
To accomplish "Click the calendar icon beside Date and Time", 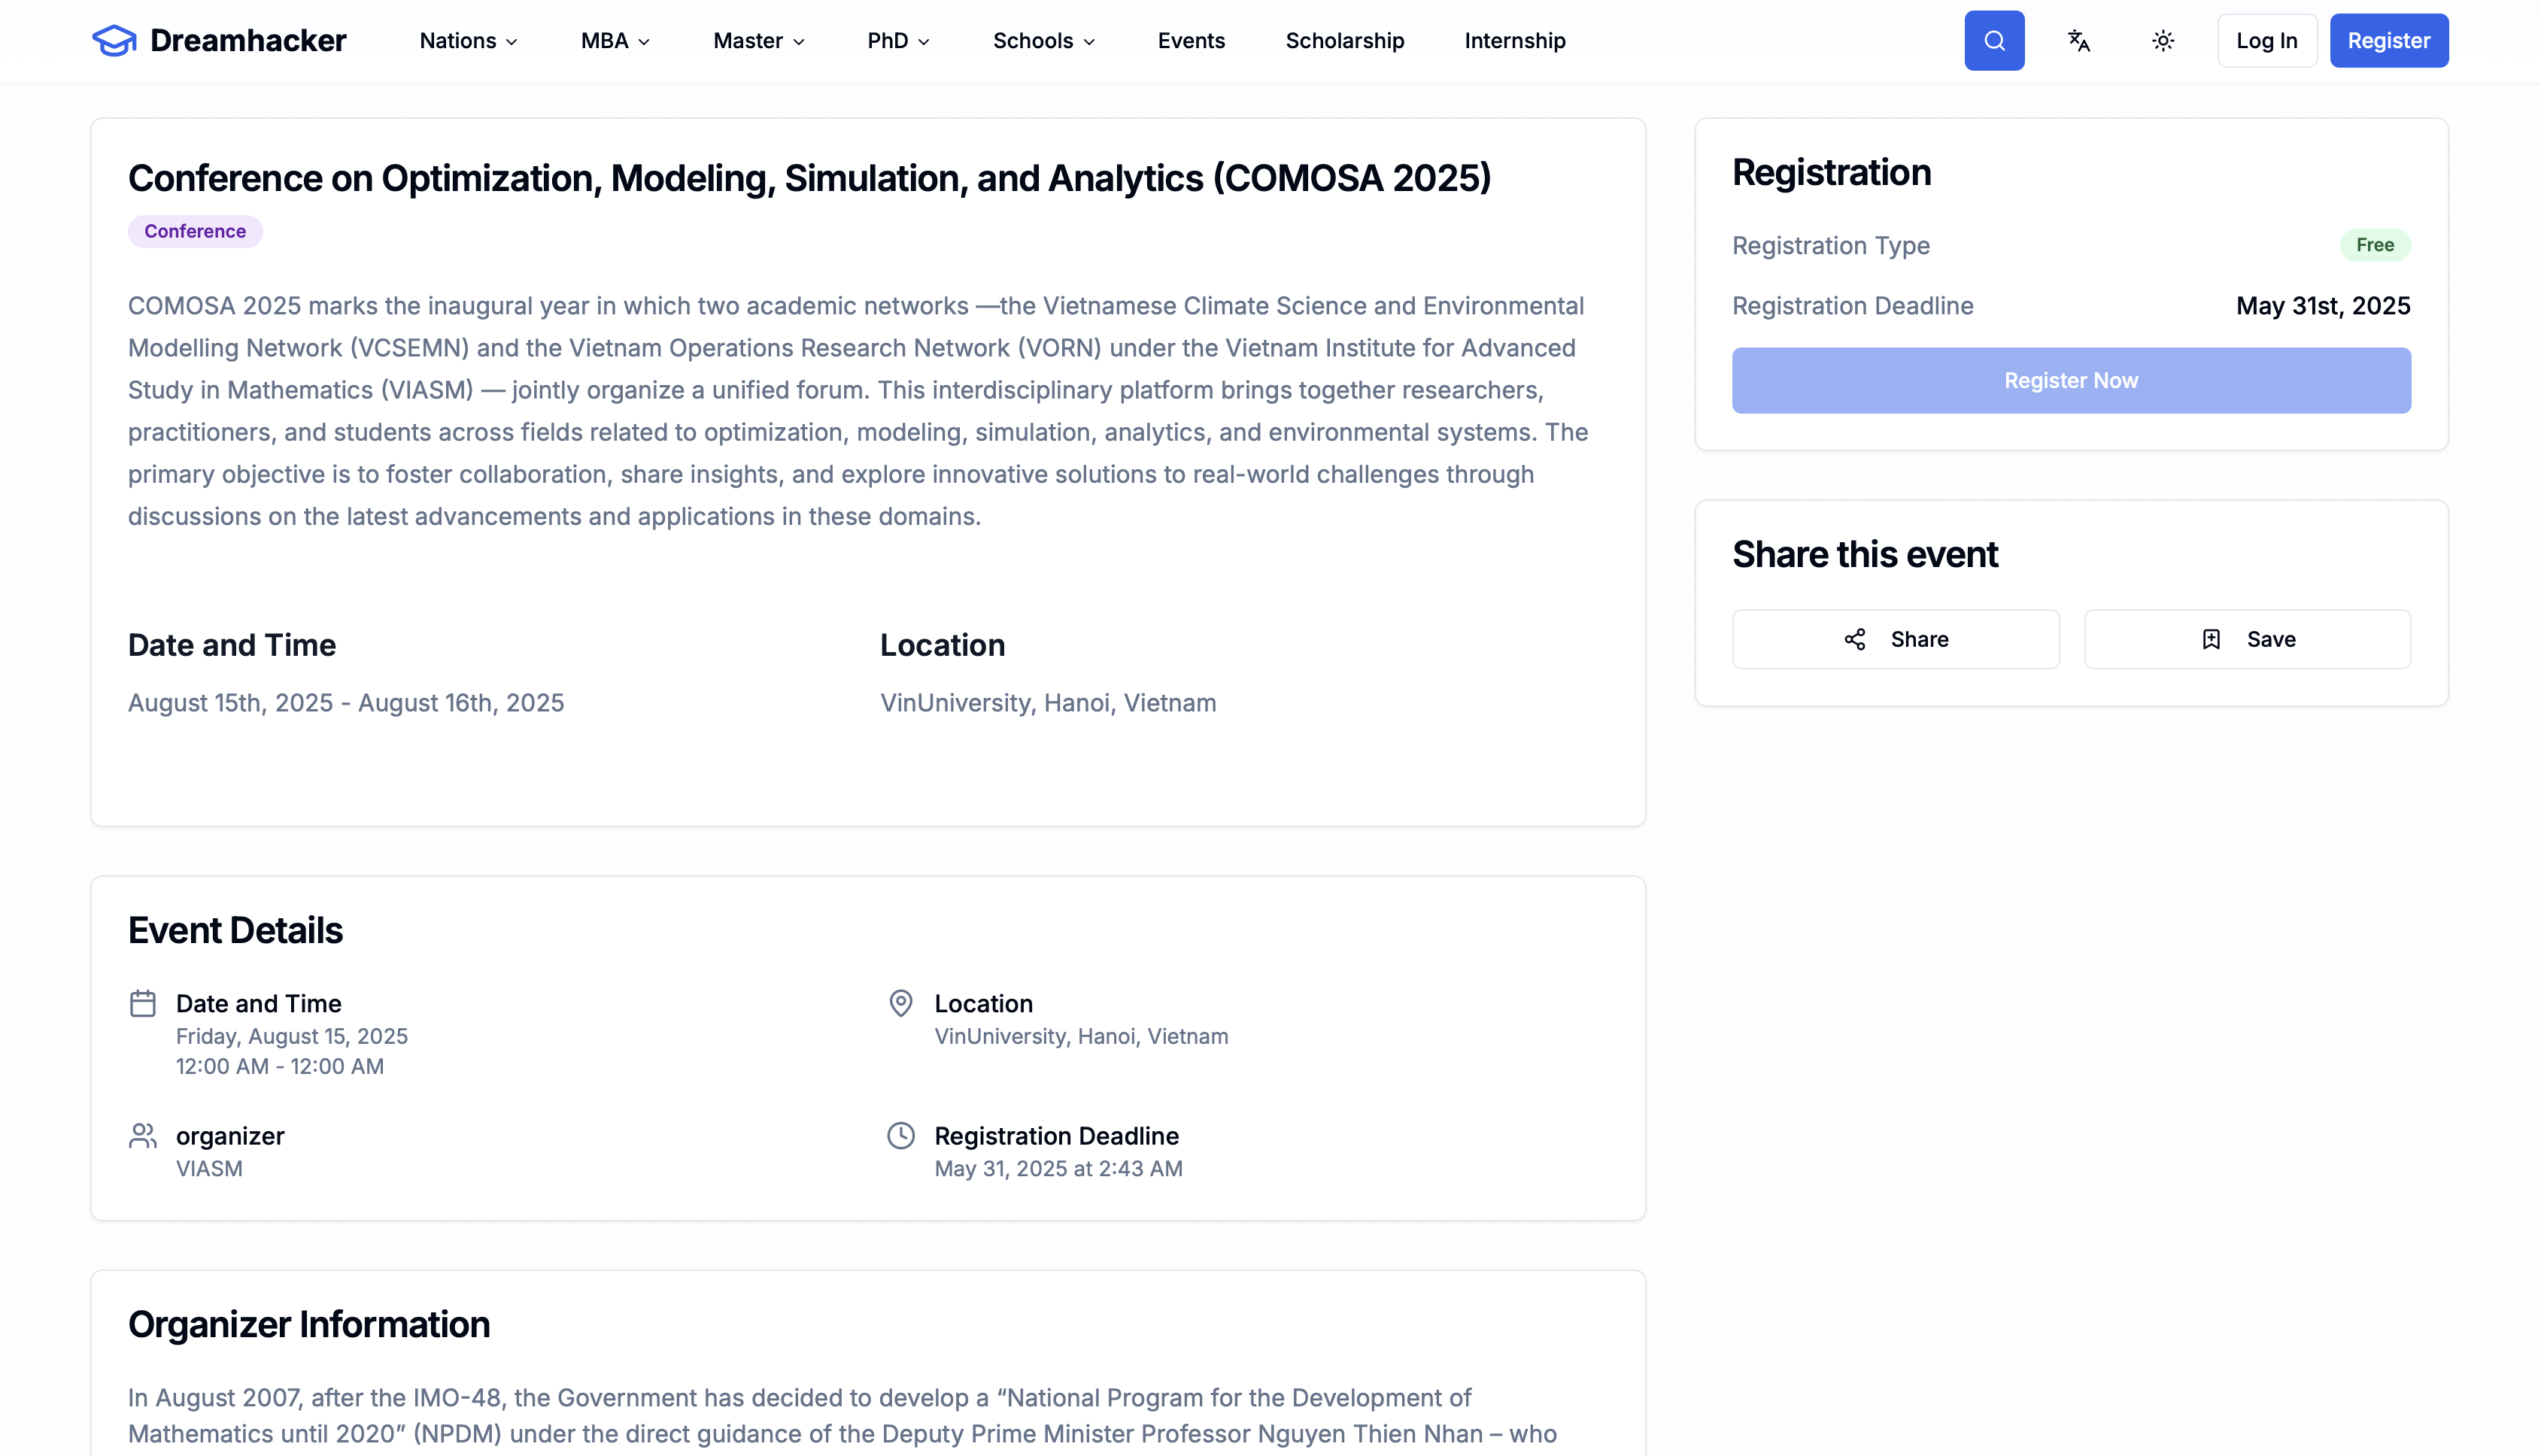I will [x=143, y=1003].
